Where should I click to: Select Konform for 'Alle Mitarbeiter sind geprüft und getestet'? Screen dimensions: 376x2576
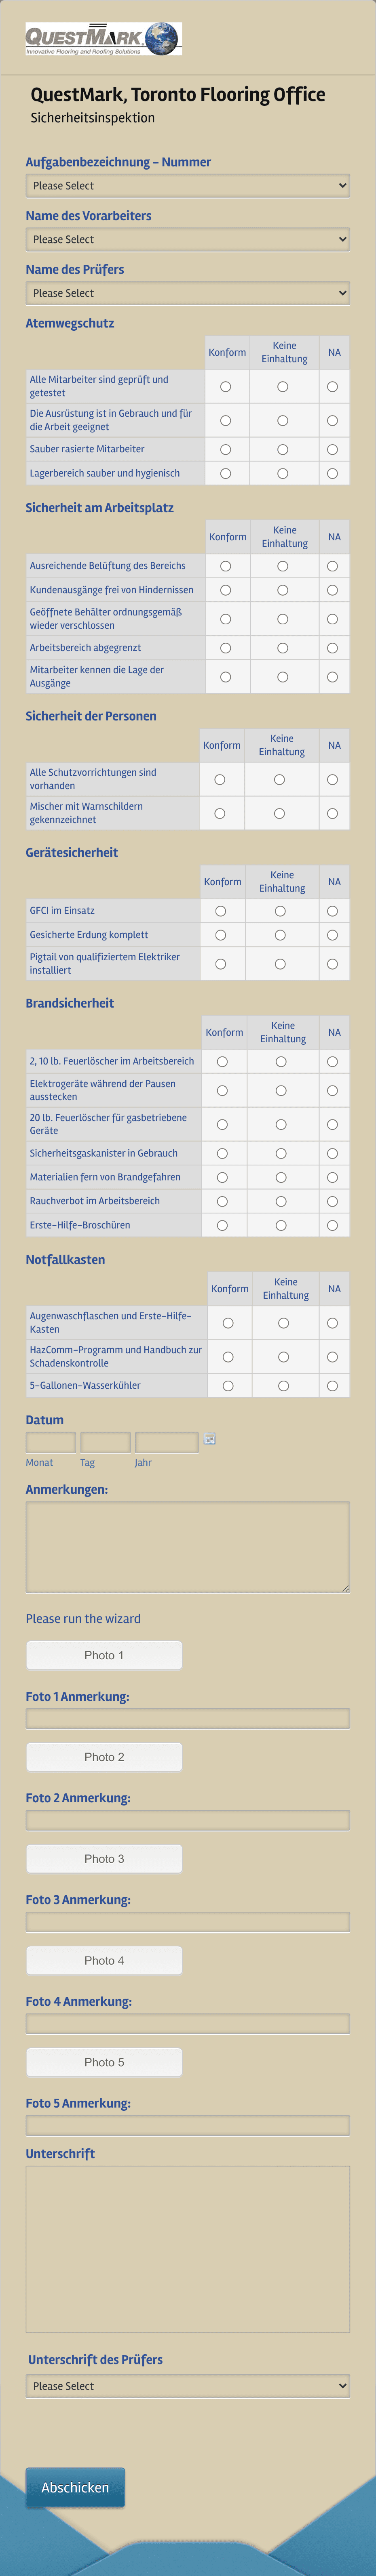227,386
